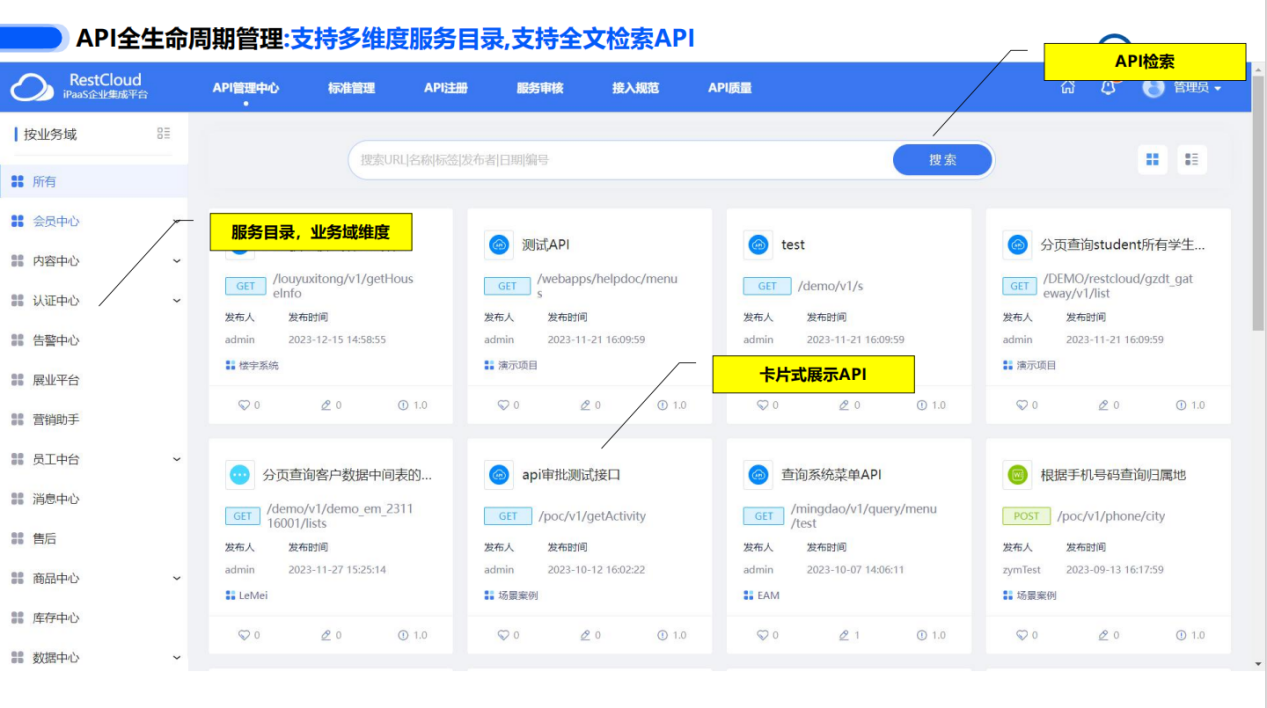1267x708 pixels.
Task: Click the home icon in the header
Action: coord(1068,87)
